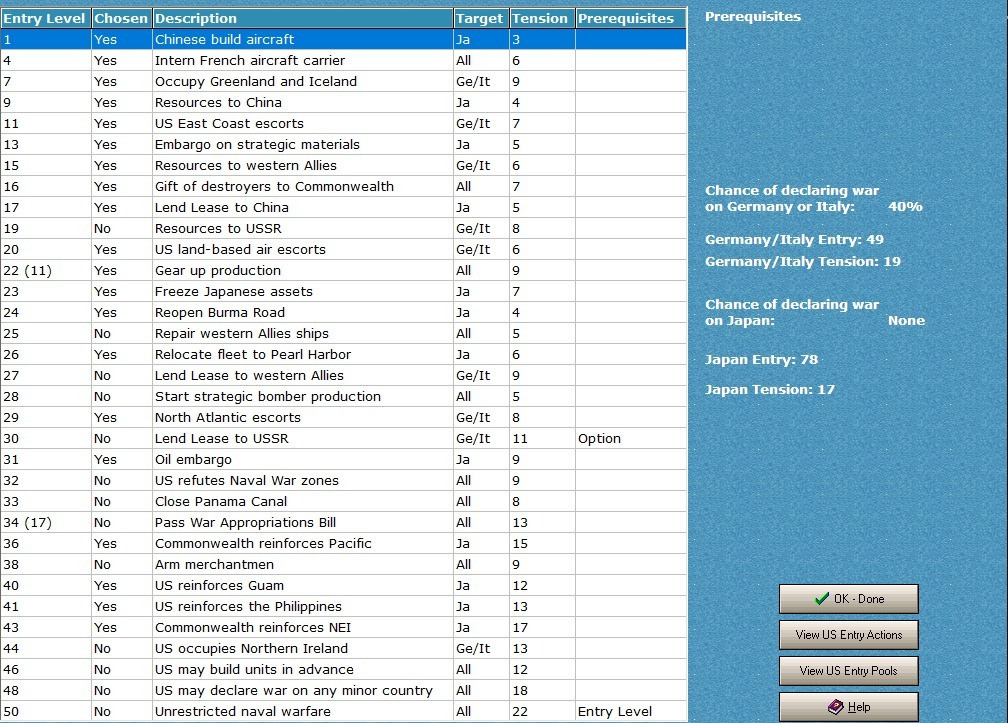Select Gear up production row
The image size is (1008, 723).
343,271
